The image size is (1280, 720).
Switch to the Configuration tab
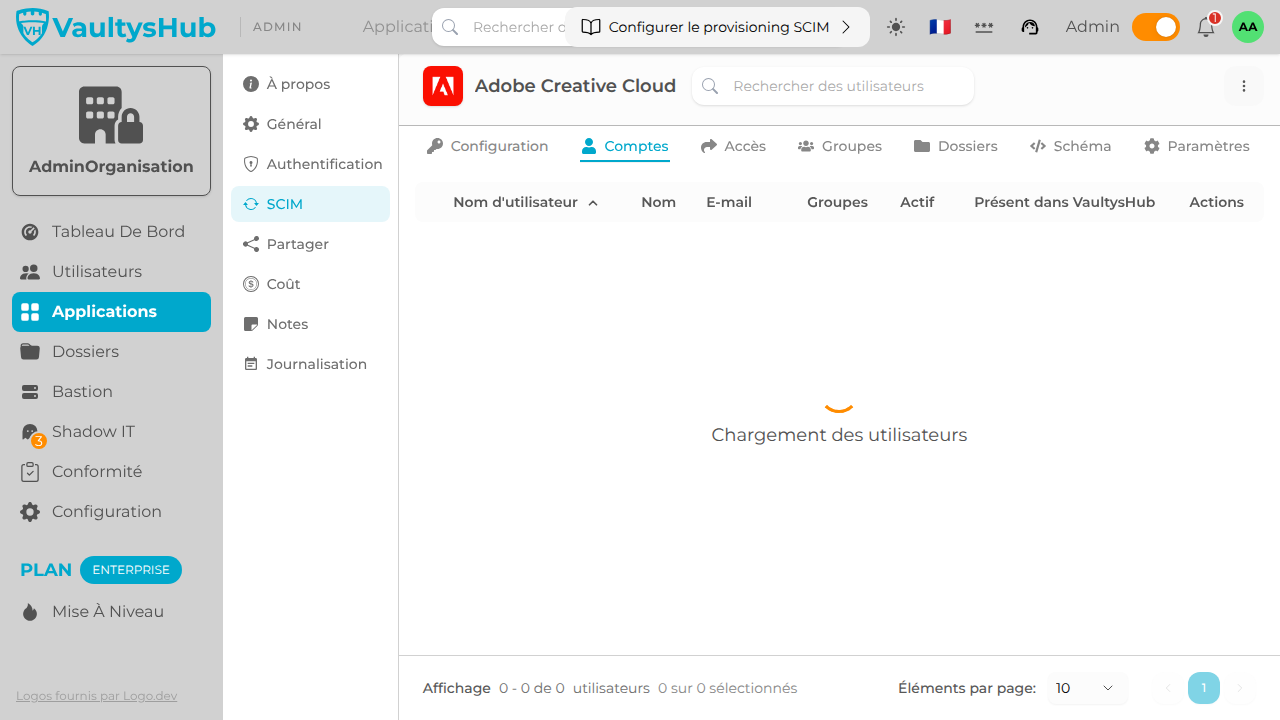point(487,146)
